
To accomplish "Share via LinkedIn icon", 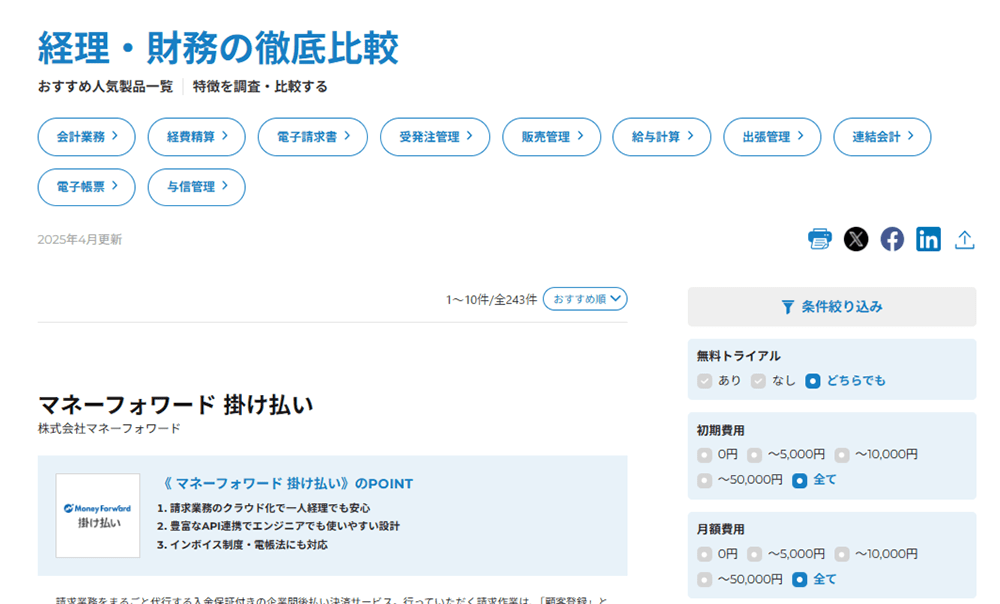I will coord(929,239).
